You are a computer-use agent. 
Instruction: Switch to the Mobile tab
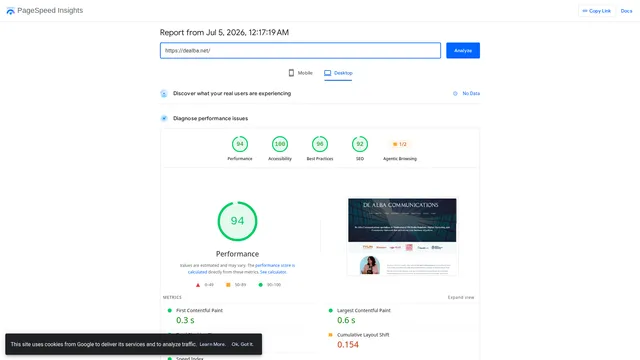point(300,73)
